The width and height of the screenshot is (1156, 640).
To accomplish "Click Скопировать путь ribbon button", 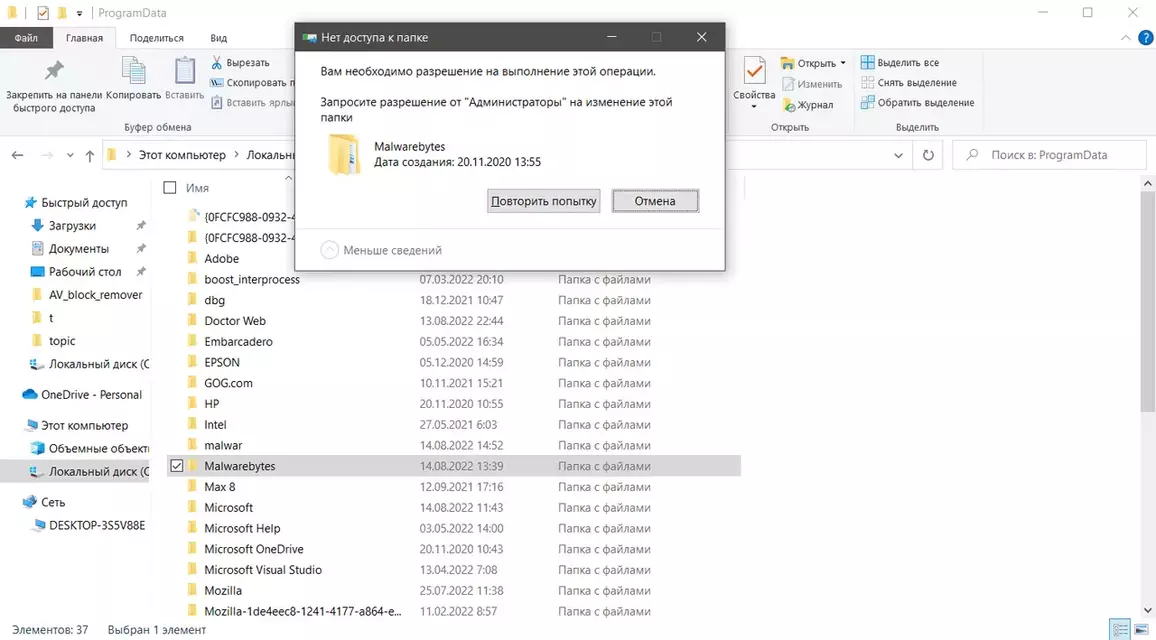I will tap(251, 83).
